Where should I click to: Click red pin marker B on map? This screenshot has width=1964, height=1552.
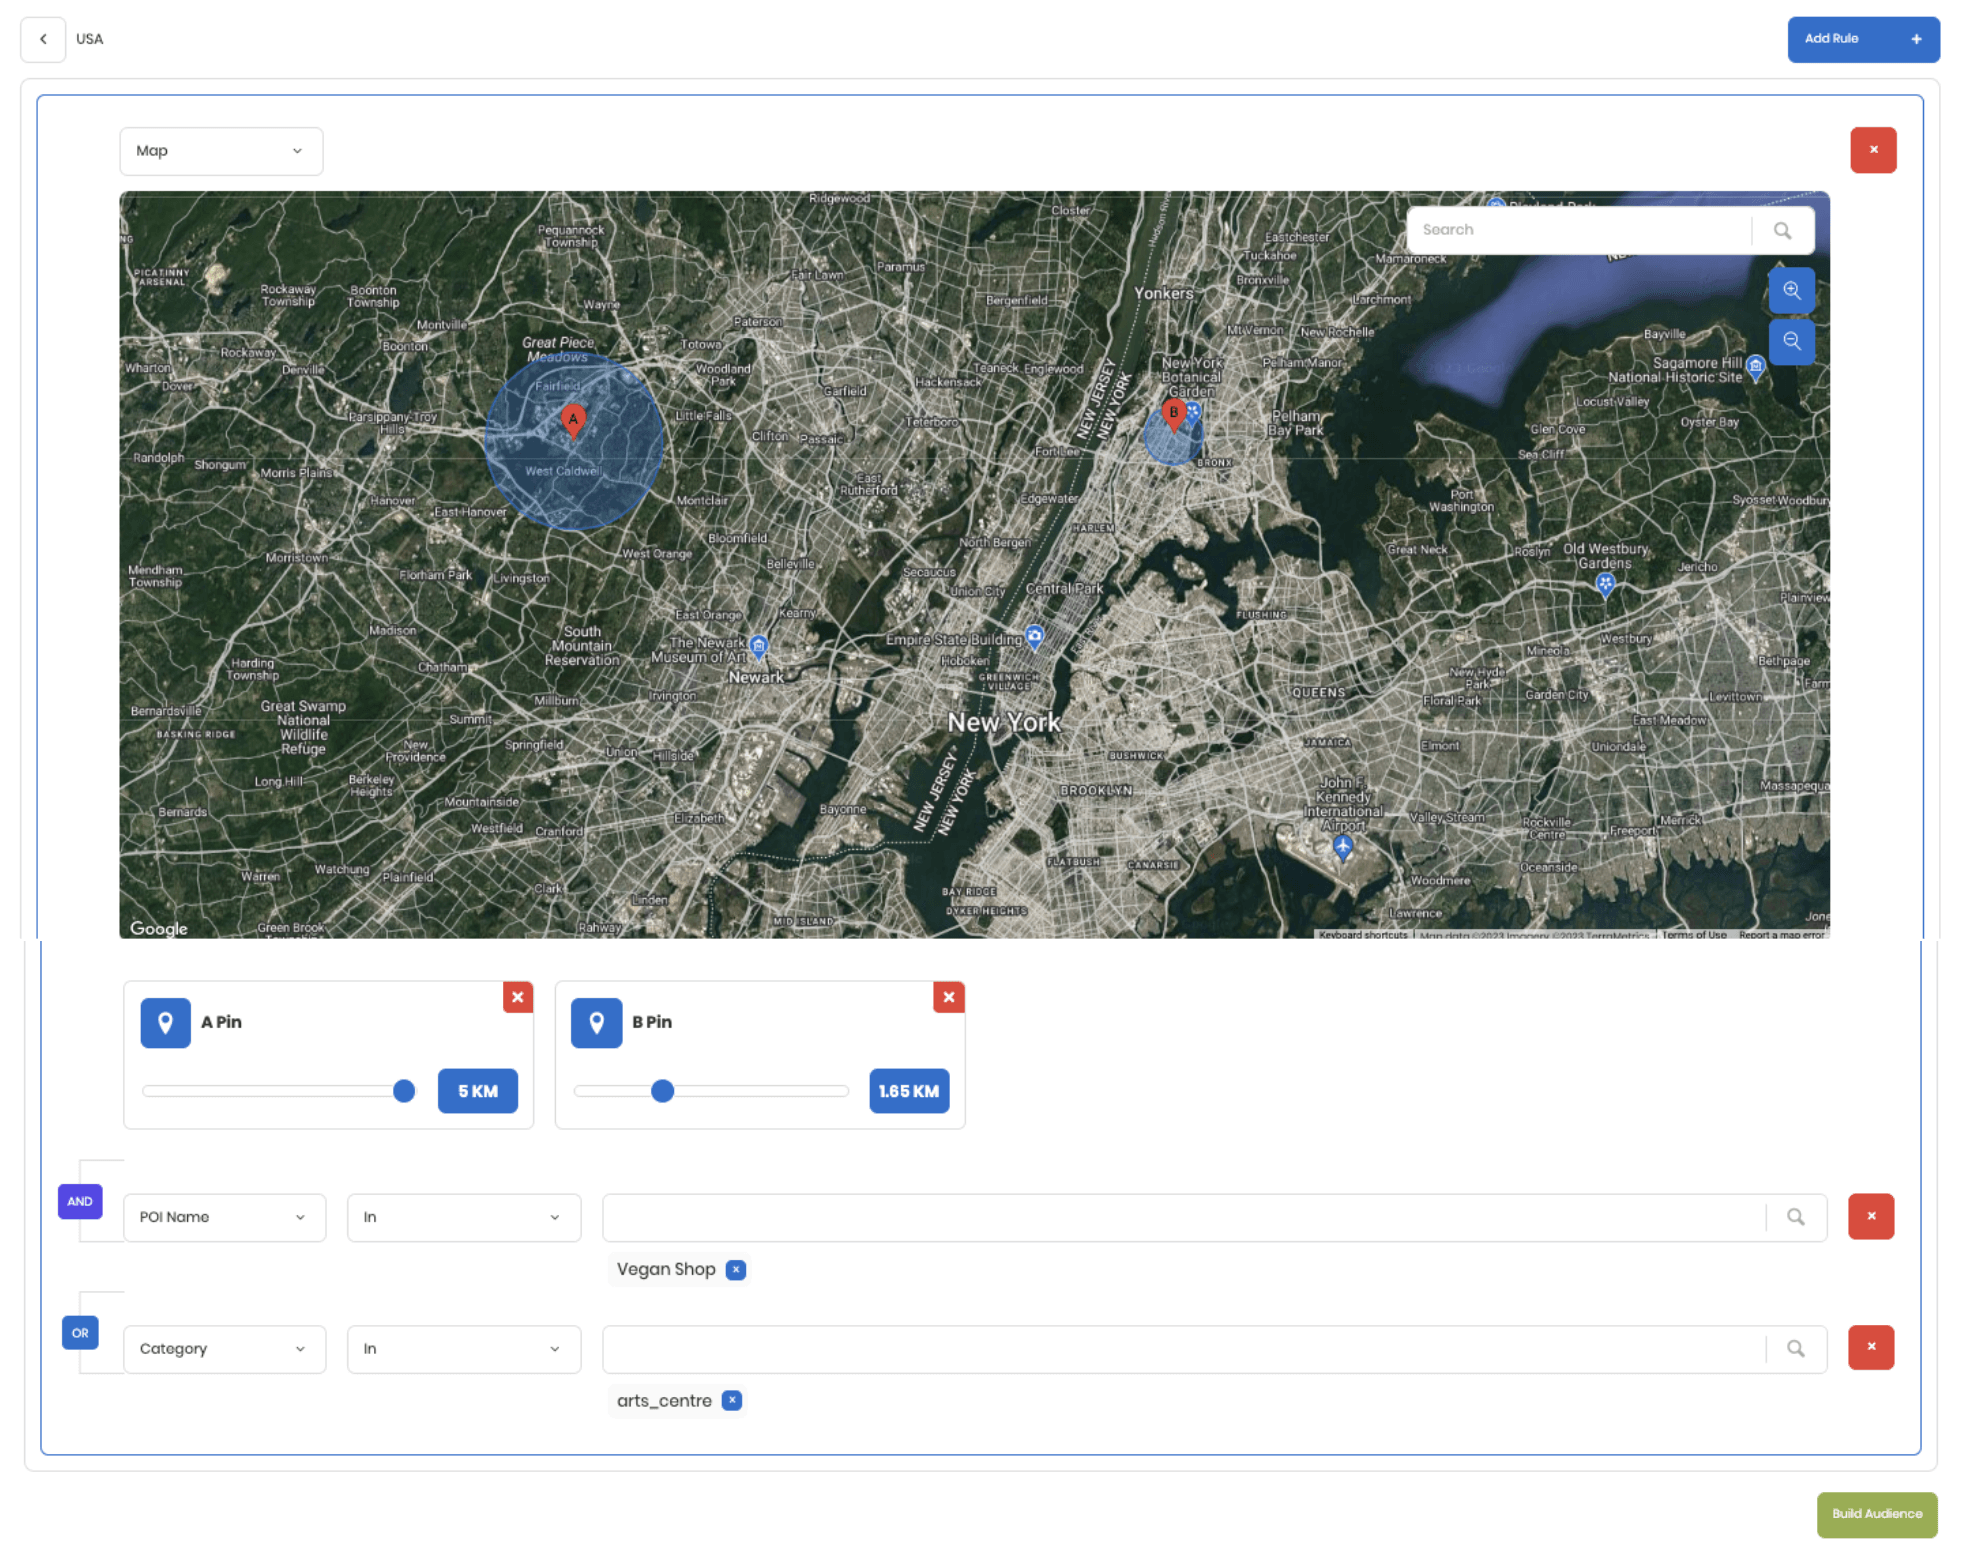tap(1174, 413)
